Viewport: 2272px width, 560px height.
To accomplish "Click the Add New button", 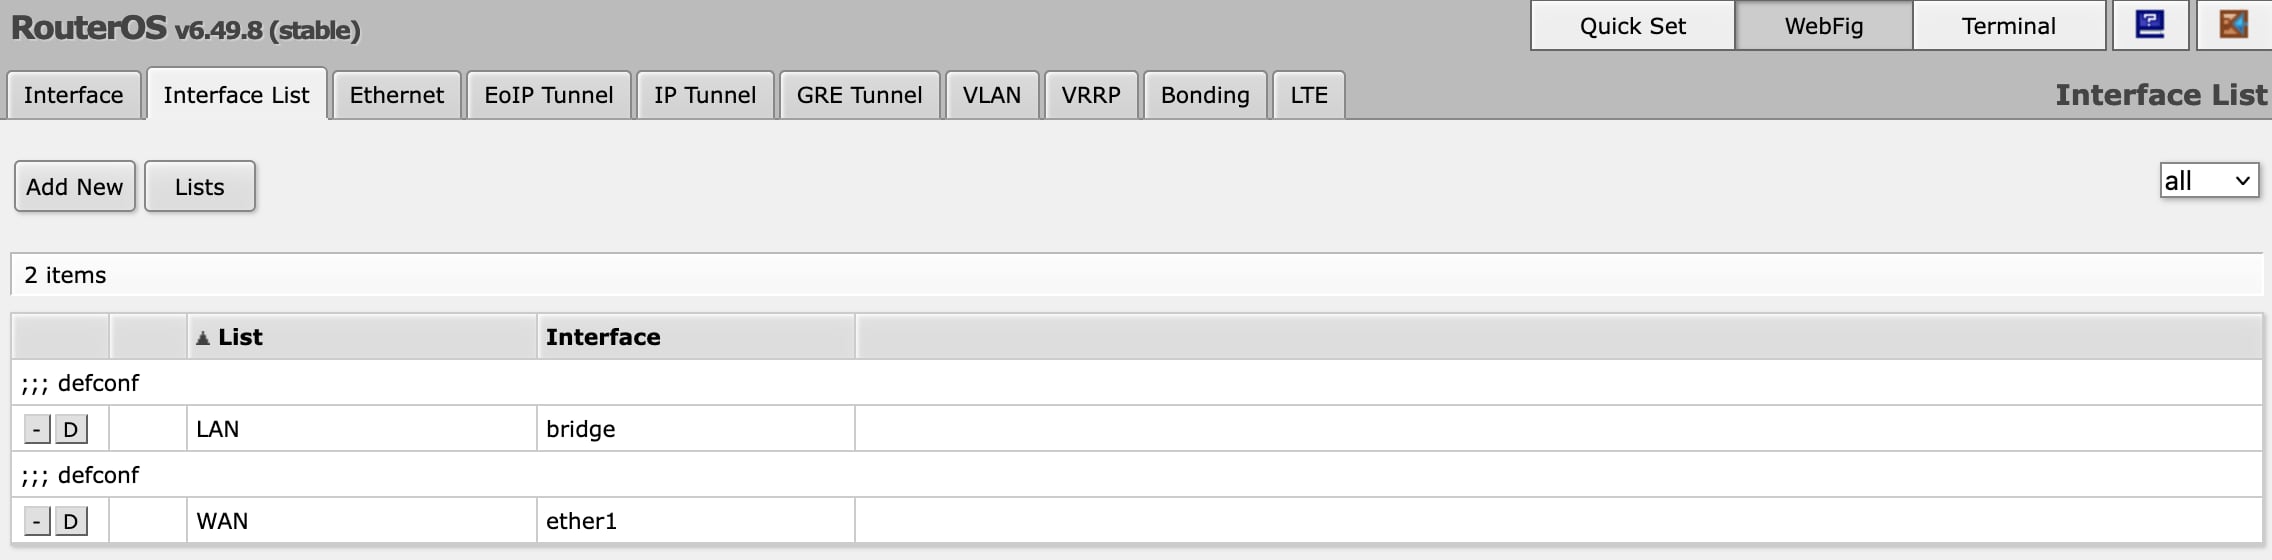I will pos(75,187).
